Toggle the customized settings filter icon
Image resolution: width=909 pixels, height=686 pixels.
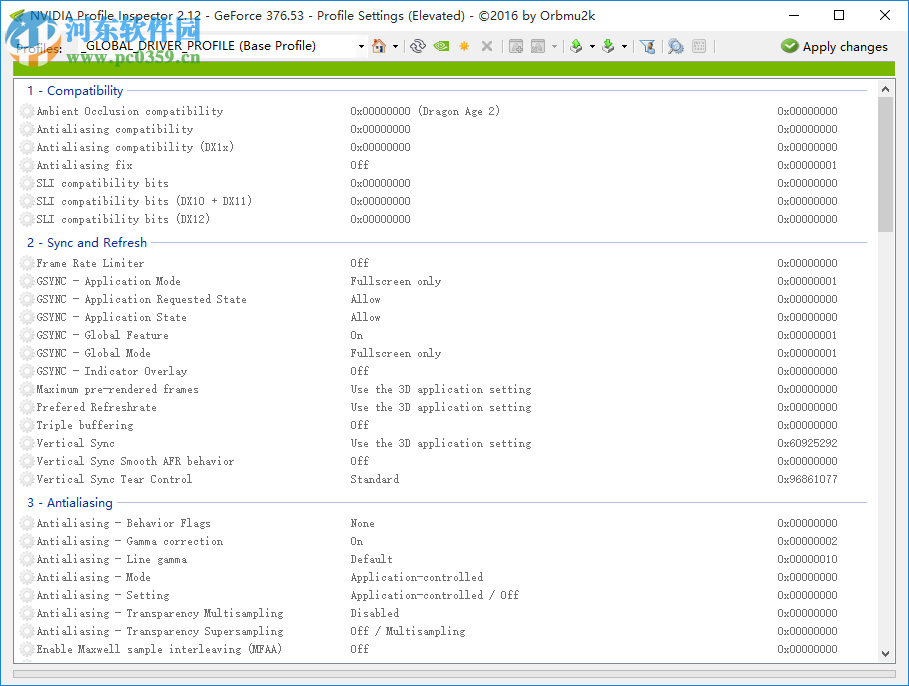(x=648, y=46)
